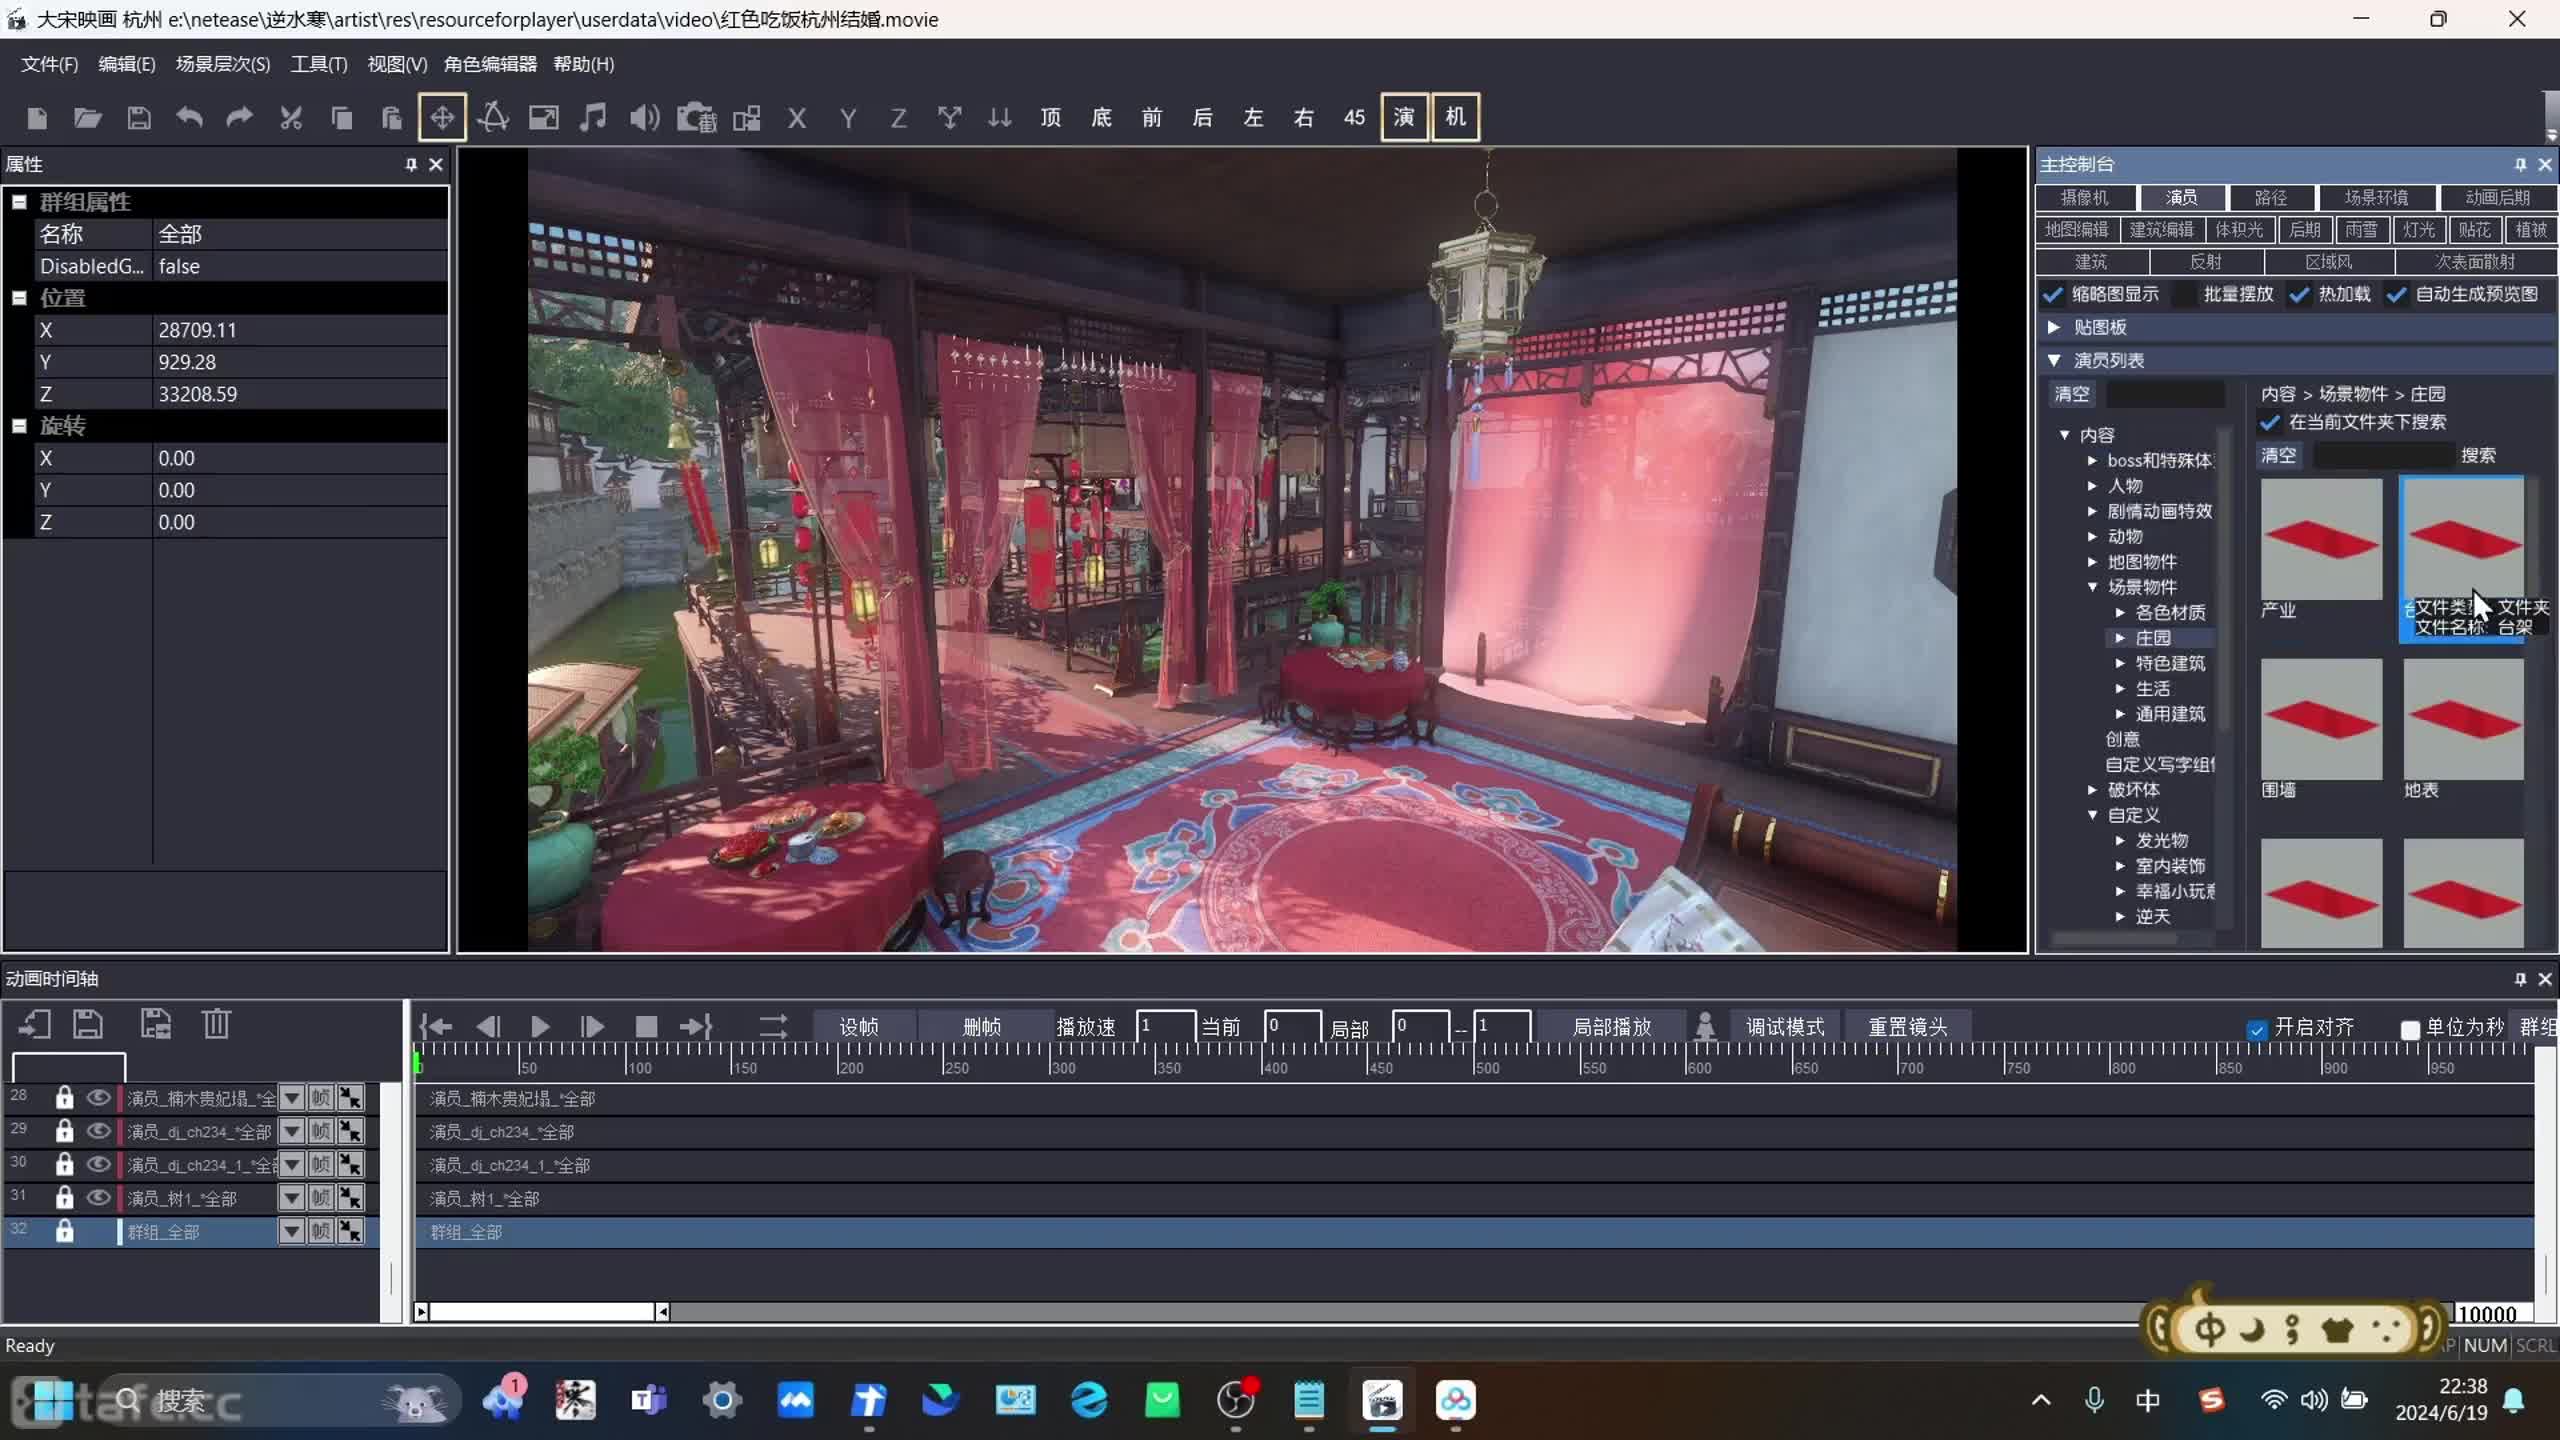Toggle loop playback icon
Image resolution: width=2560 pixels, height=1440 pixels.
773,1026
